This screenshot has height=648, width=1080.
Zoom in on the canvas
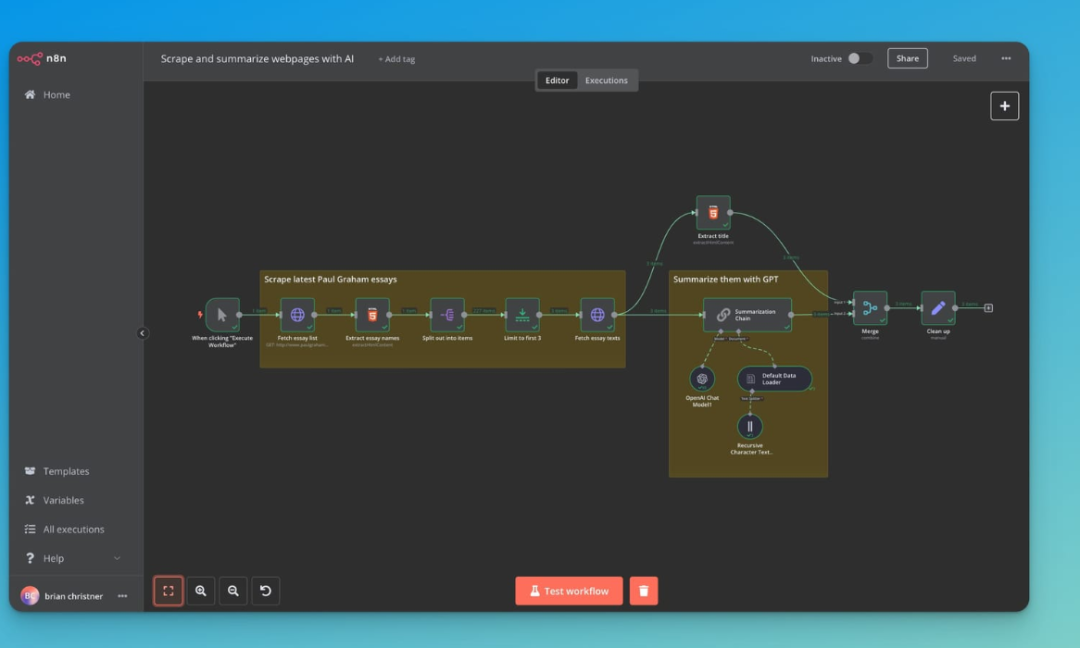200,591
